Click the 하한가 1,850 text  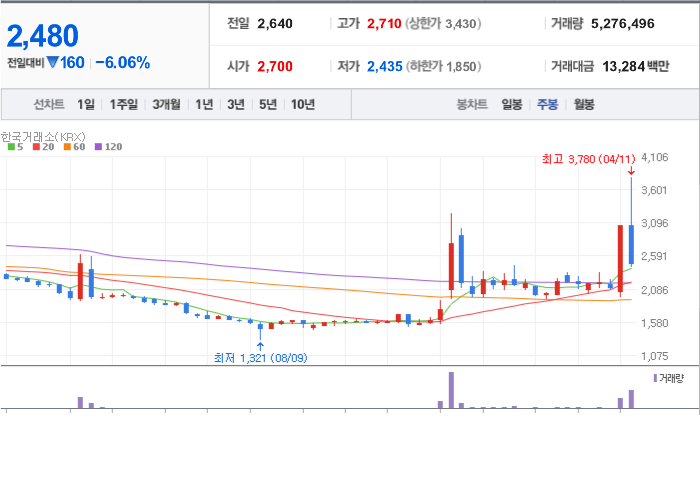[443, 66]
